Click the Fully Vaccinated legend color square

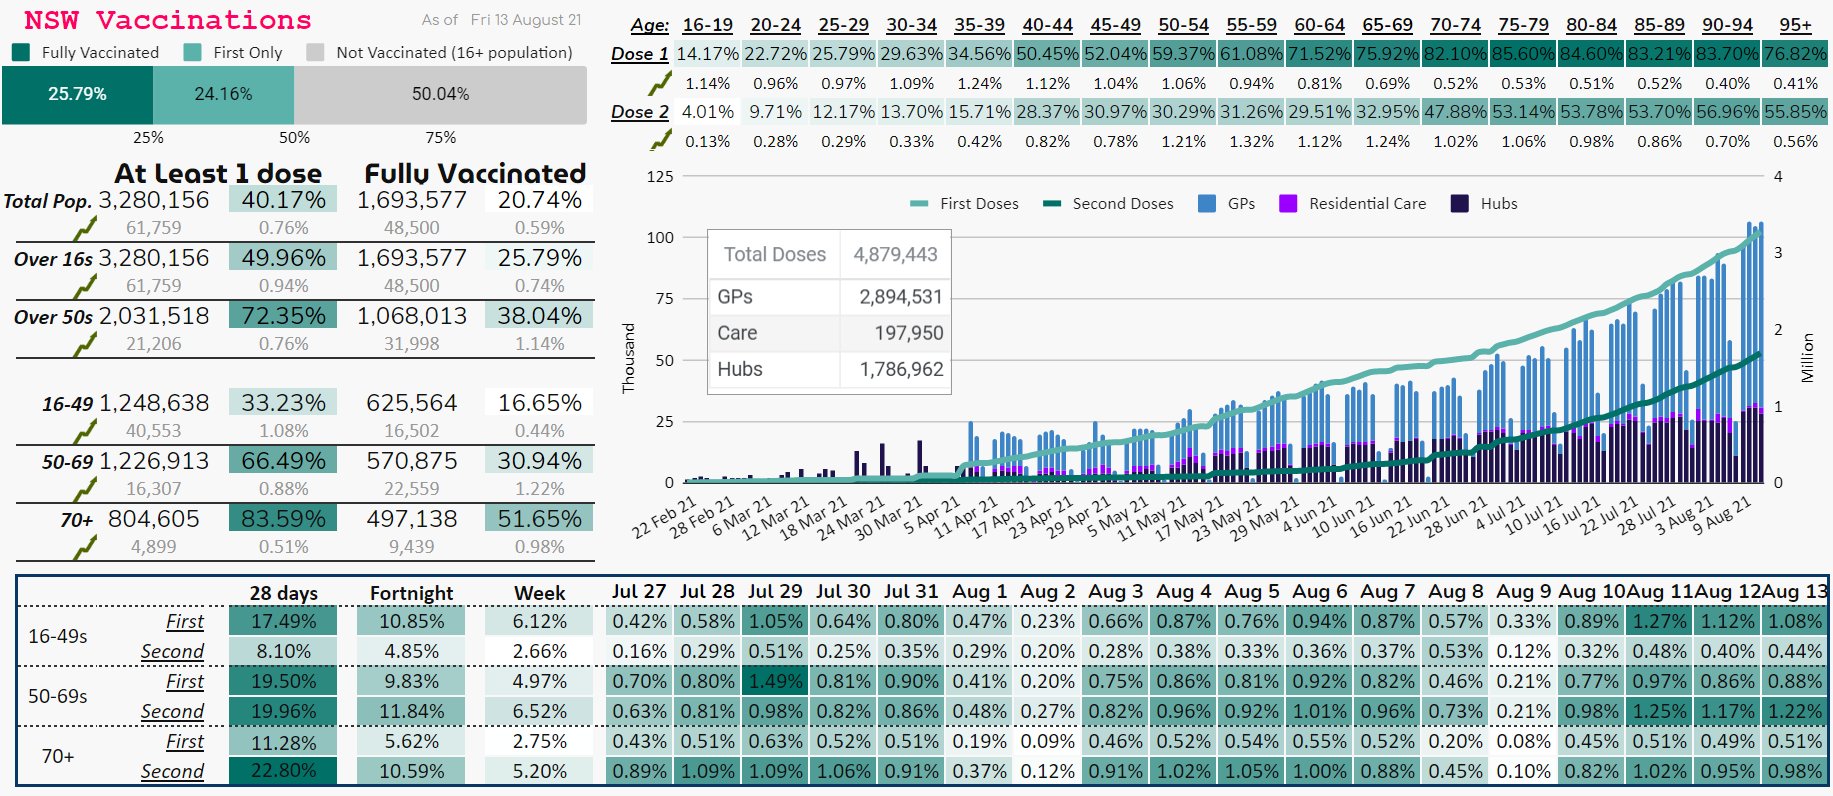pyautogui.click(x=20, y=52)
